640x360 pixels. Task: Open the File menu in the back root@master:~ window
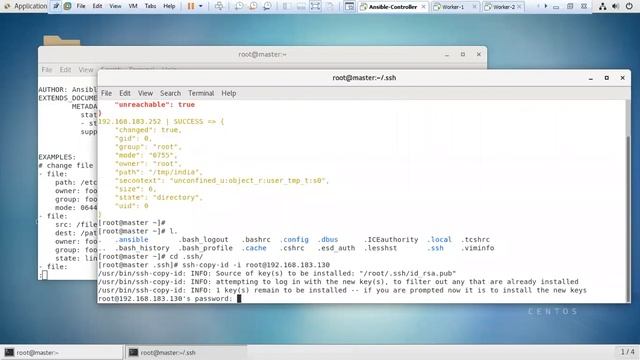(x=47, y=70)
